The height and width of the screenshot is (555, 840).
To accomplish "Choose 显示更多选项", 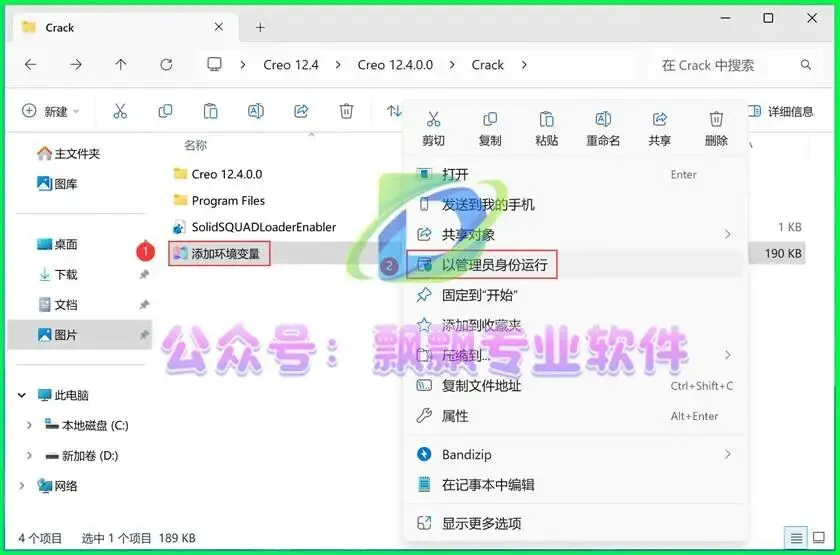I will coord(575,523).
